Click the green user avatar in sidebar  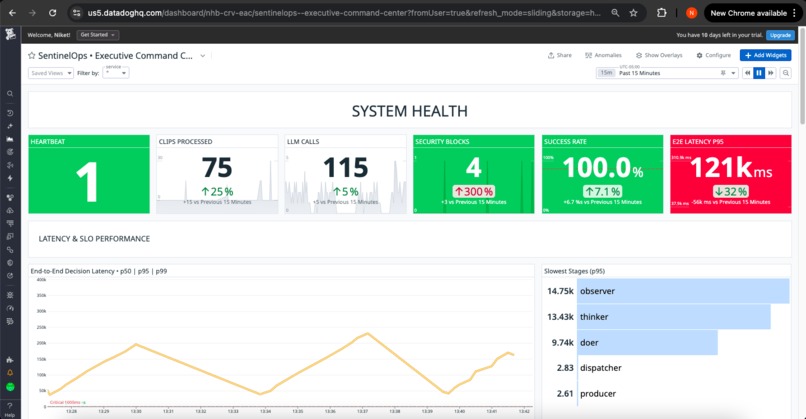(10, 387)
